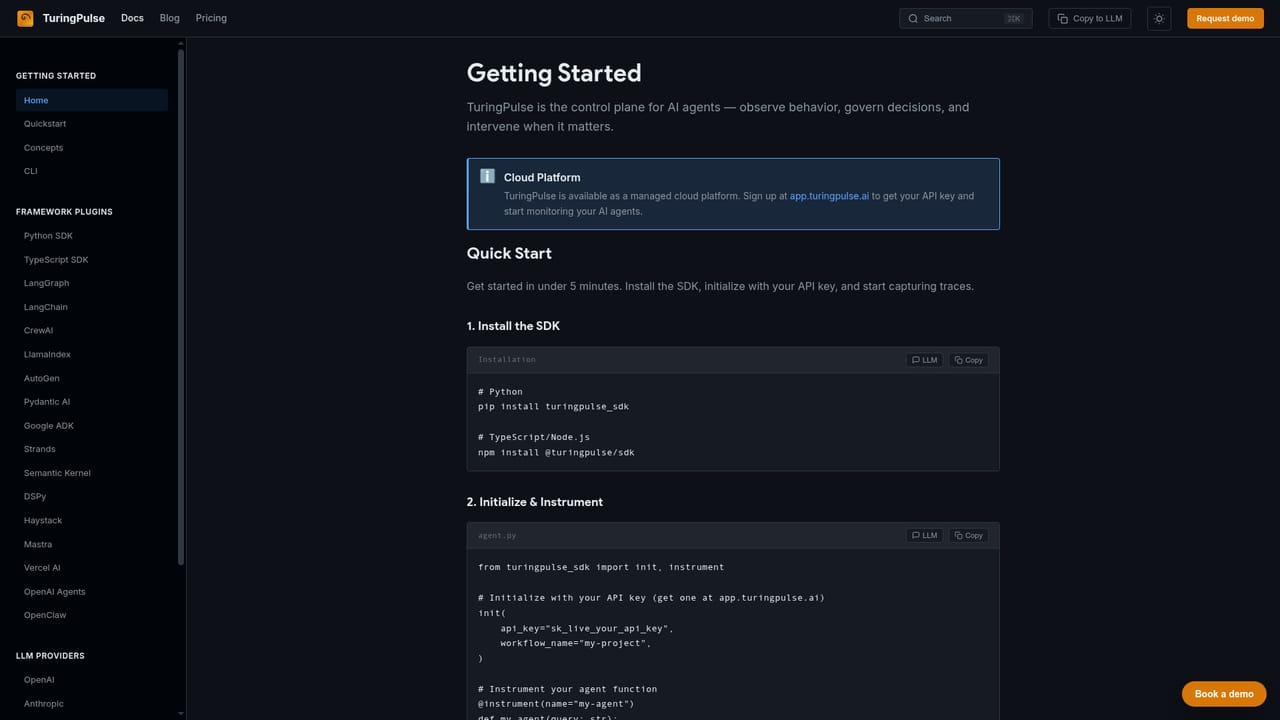Select OpenAI Agents in sidebar

(x=92, y=592)
